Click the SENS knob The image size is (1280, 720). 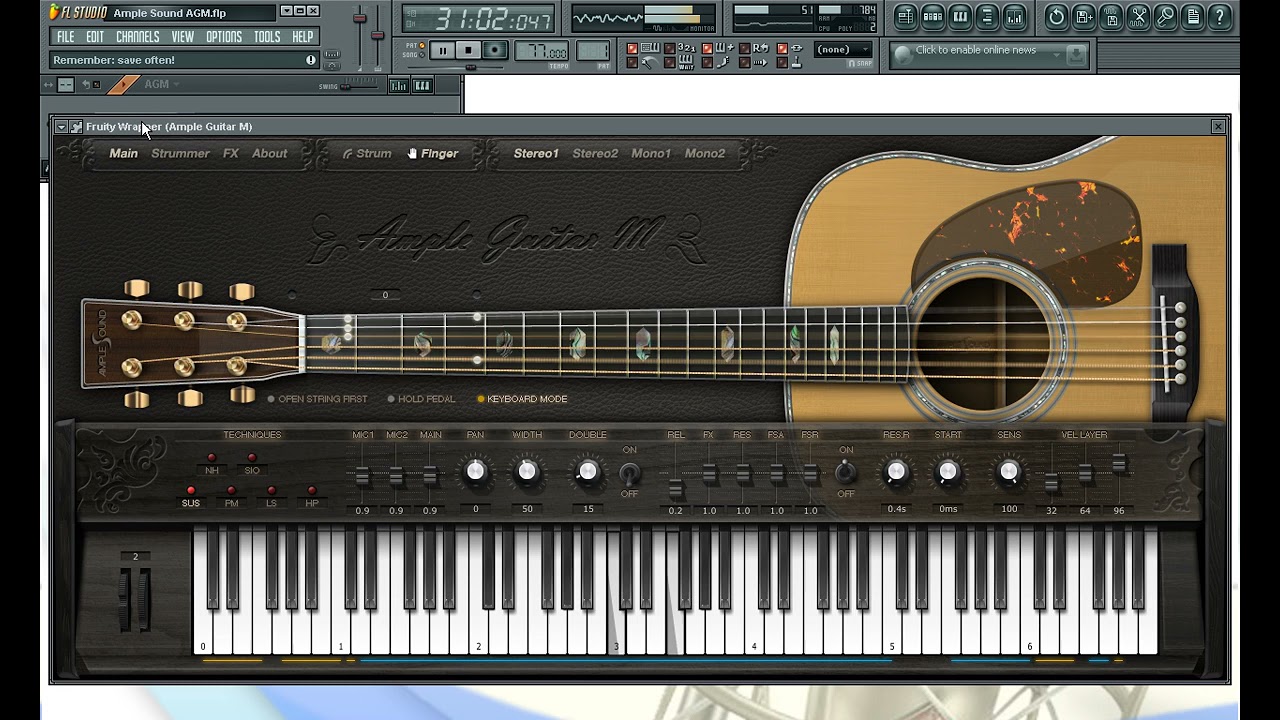1009,472
